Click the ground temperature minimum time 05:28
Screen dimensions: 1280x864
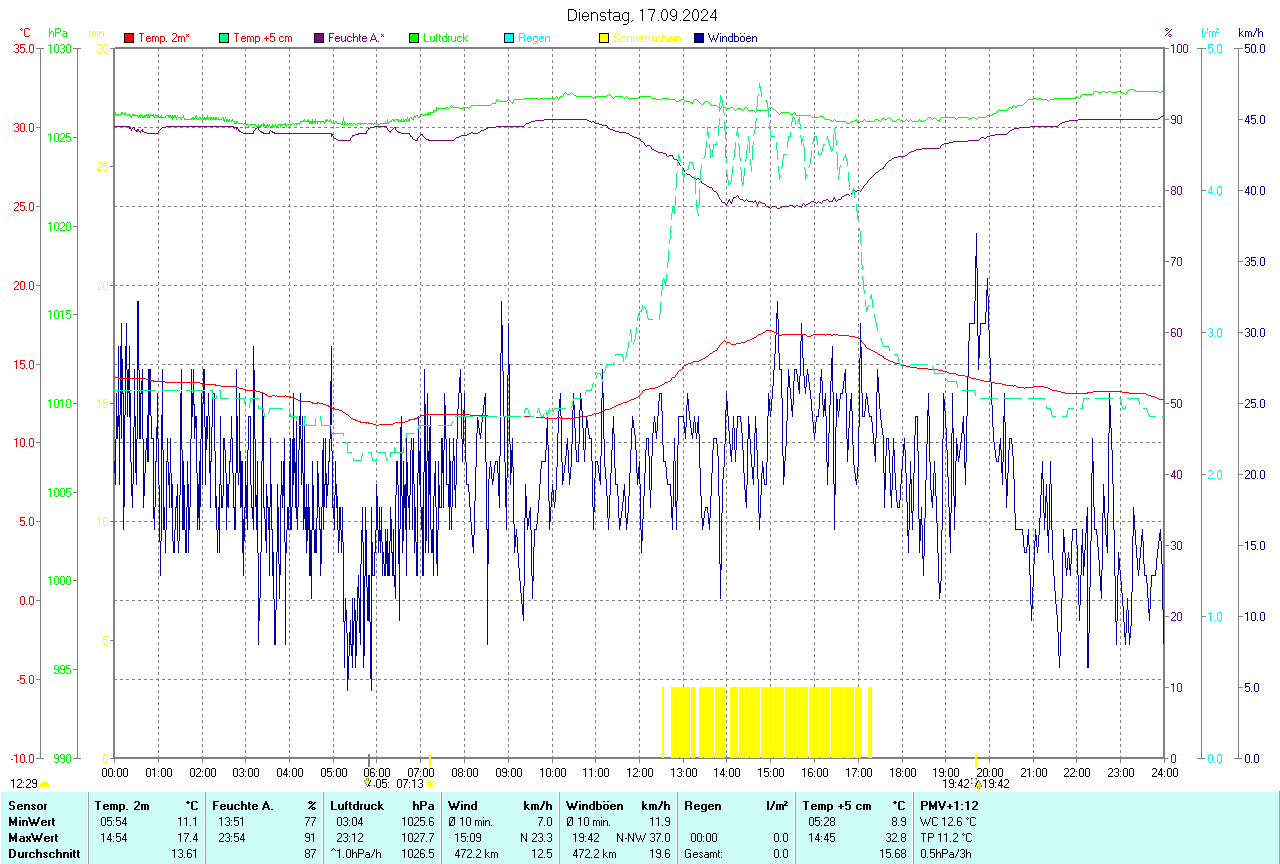coord(824,822)
